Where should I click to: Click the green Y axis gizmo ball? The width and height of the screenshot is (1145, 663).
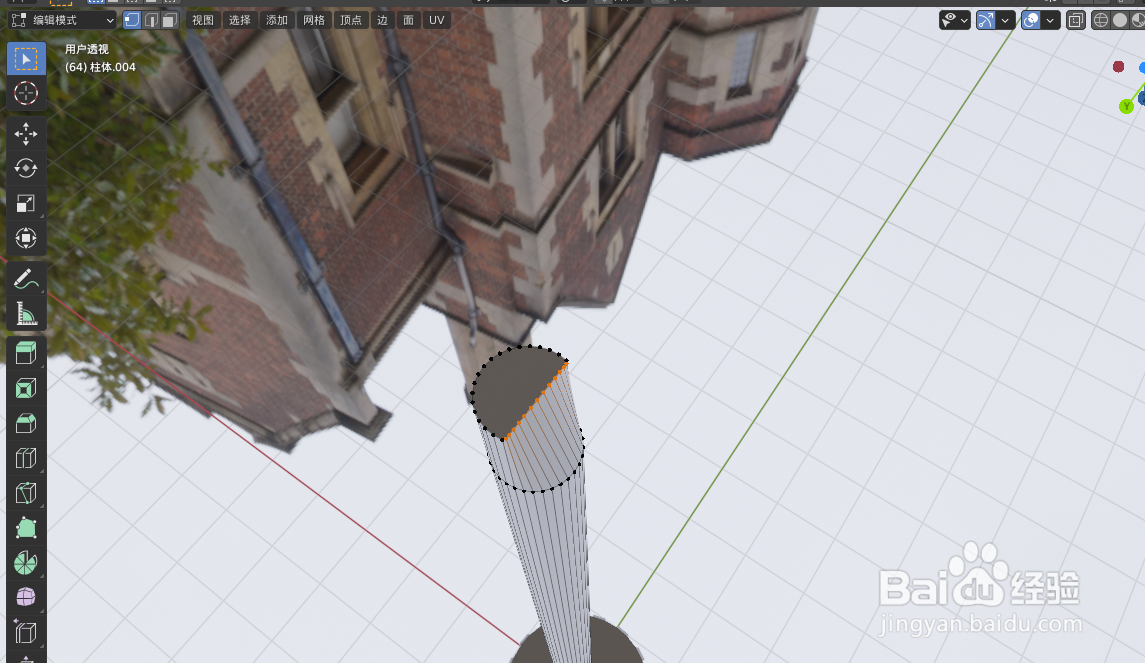(1126, 107)
